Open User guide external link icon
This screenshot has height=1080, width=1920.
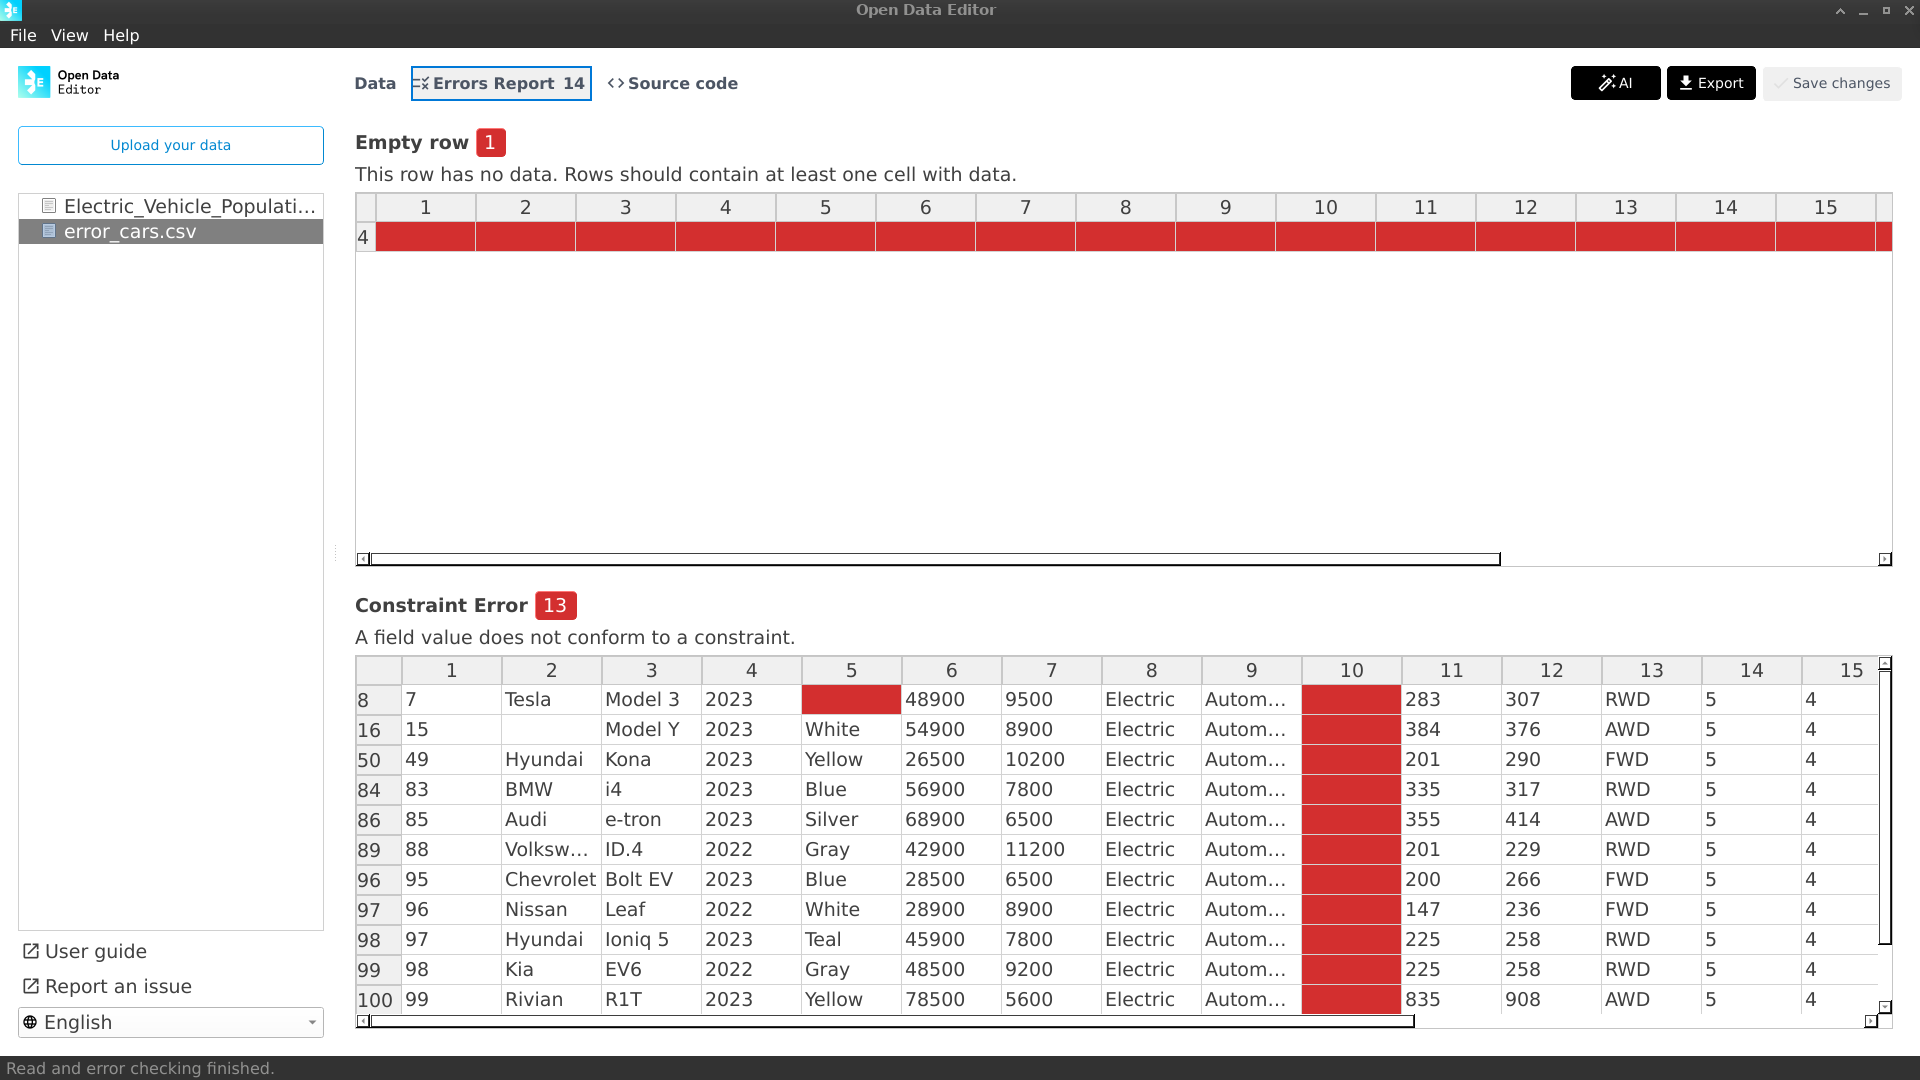31,951
